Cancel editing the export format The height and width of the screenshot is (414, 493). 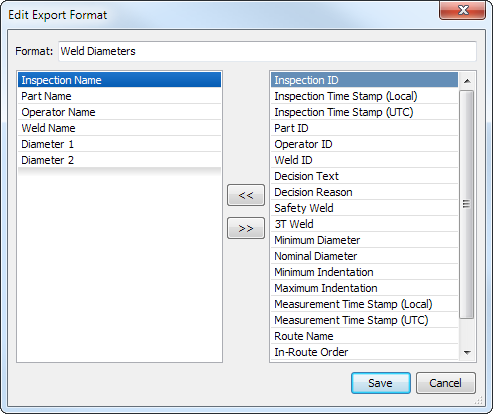point(446,383)
